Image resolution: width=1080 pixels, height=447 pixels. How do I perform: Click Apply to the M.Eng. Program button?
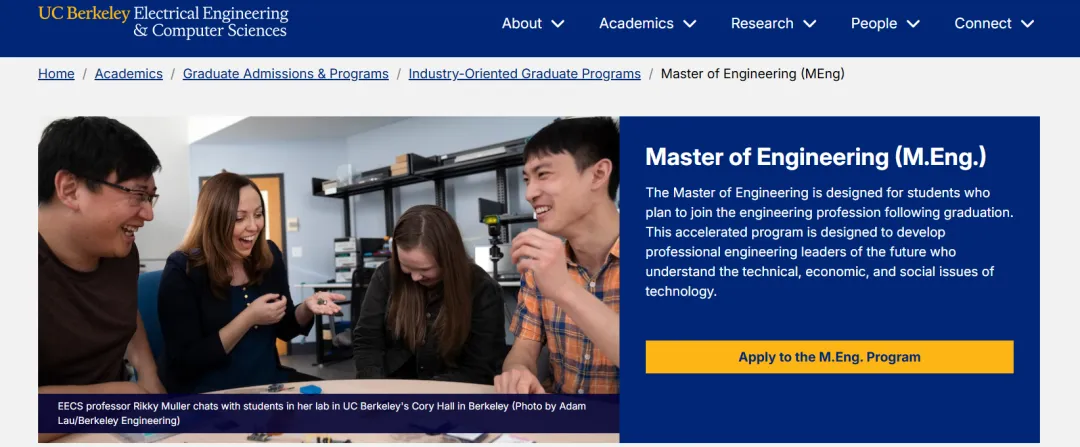829,357
